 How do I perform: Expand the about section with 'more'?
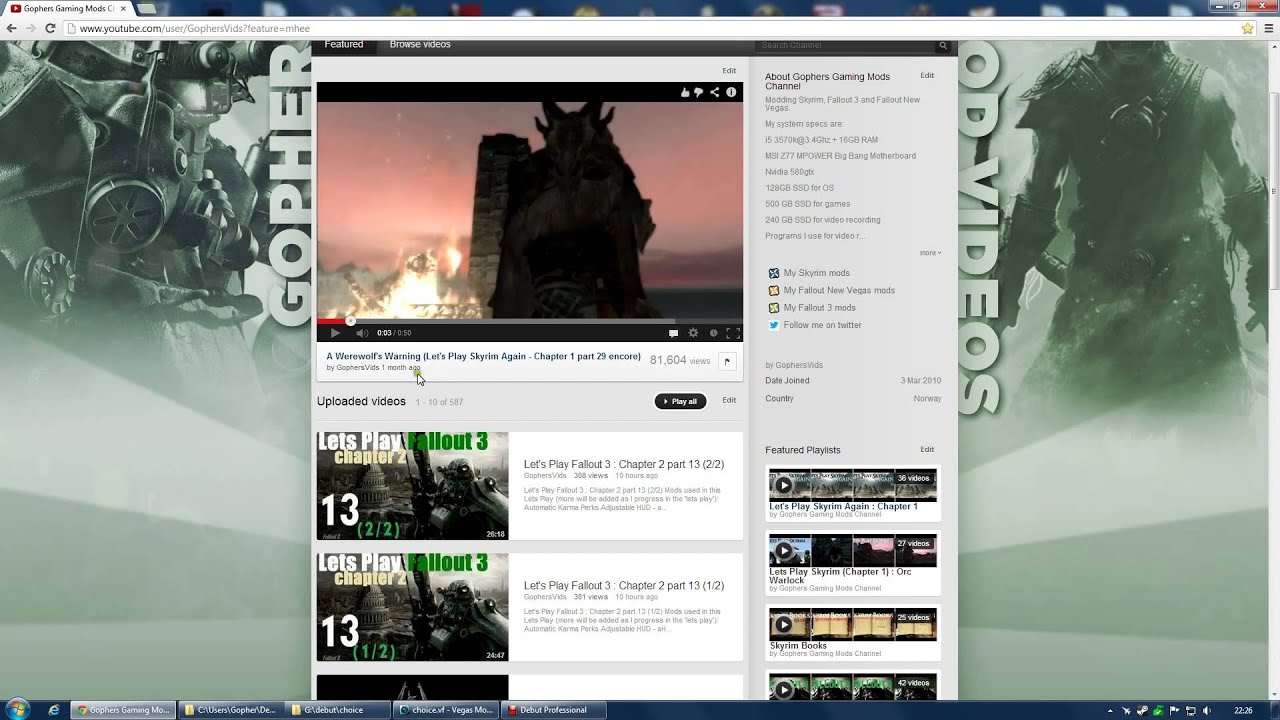point(930,253)
